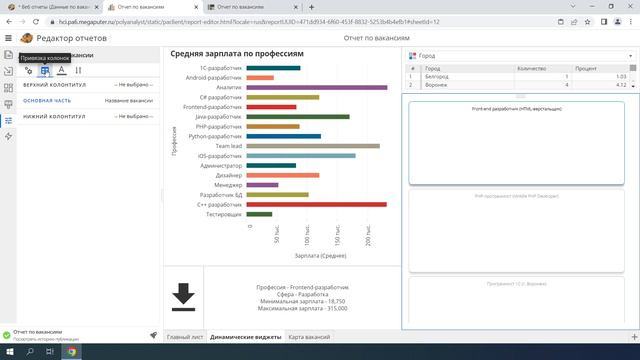Click the Тестировщик axis label
This screenshot has height=360, width=640.
pos(224,214)
